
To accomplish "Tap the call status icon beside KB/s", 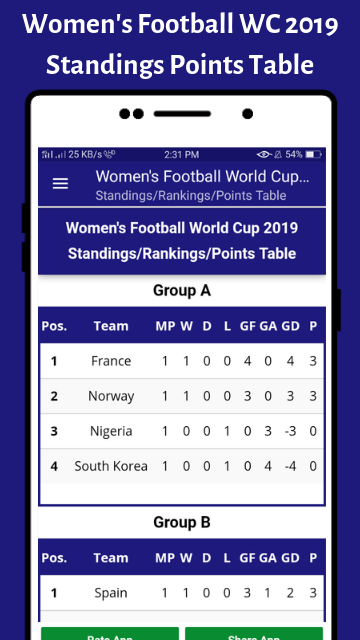I will [x=109, y=154].
